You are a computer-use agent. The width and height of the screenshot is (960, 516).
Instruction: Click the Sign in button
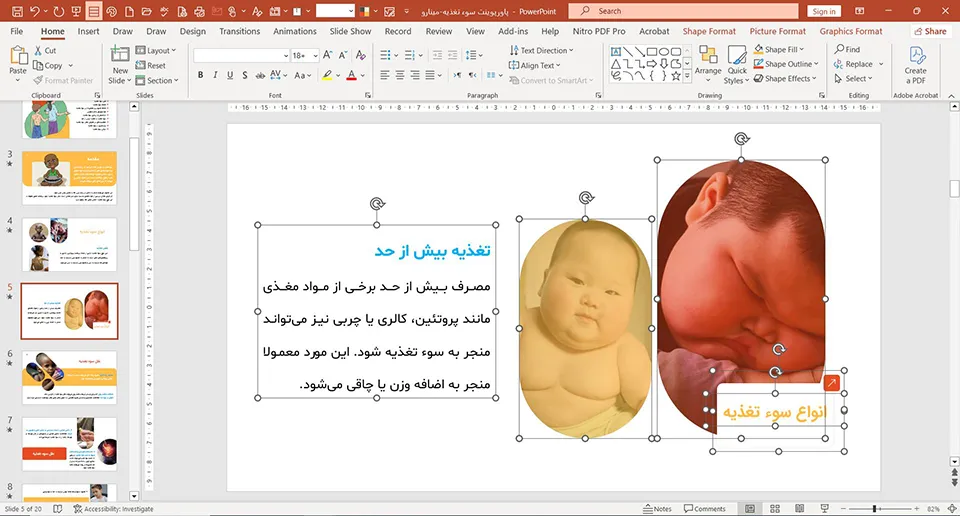pos(824,11)
